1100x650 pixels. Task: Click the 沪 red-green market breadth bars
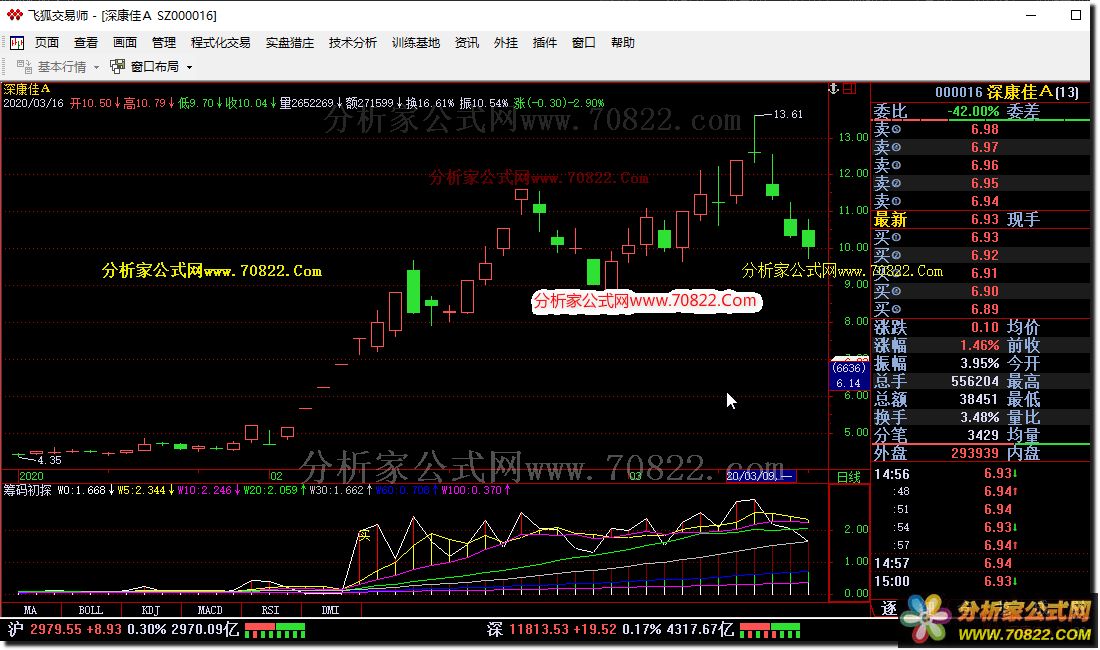[274, 630]
